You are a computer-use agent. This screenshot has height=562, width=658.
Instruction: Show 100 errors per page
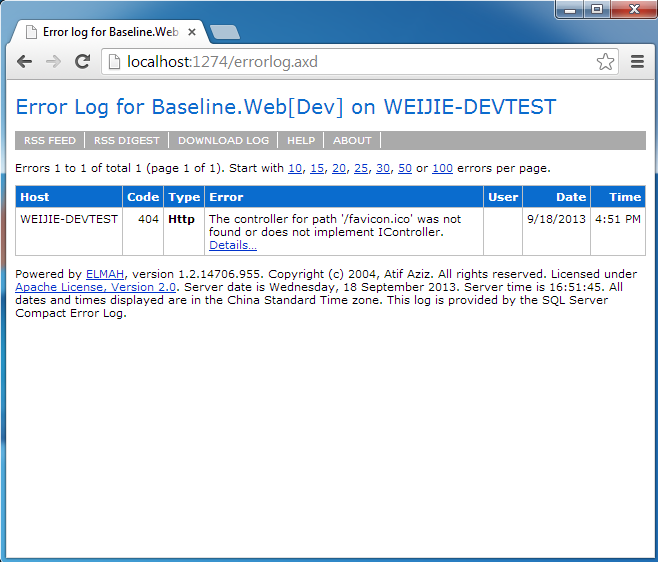click(442, 168)
